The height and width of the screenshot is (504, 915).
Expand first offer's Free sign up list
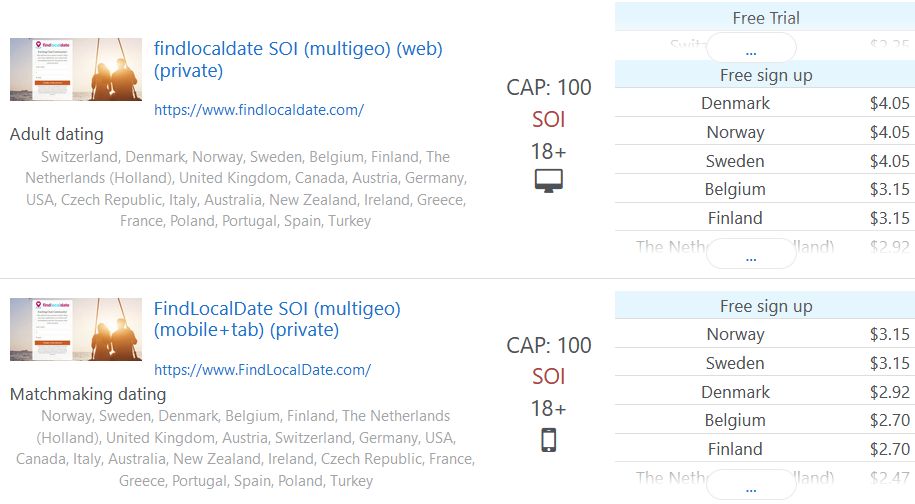pos(751,255)
